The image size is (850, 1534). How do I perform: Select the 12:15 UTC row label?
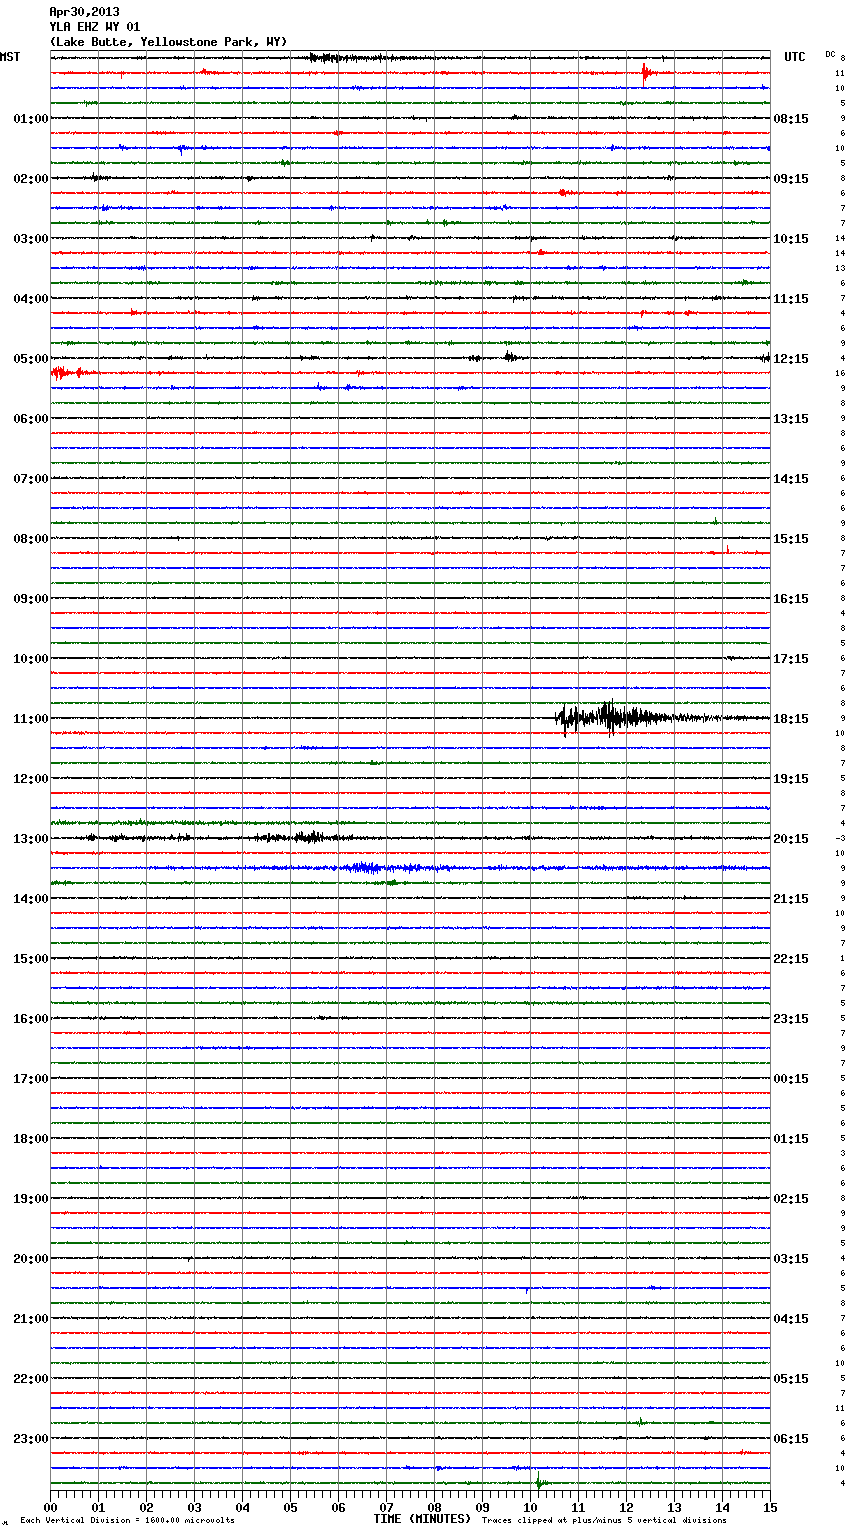pyautogui.click(x=791, y=359)
